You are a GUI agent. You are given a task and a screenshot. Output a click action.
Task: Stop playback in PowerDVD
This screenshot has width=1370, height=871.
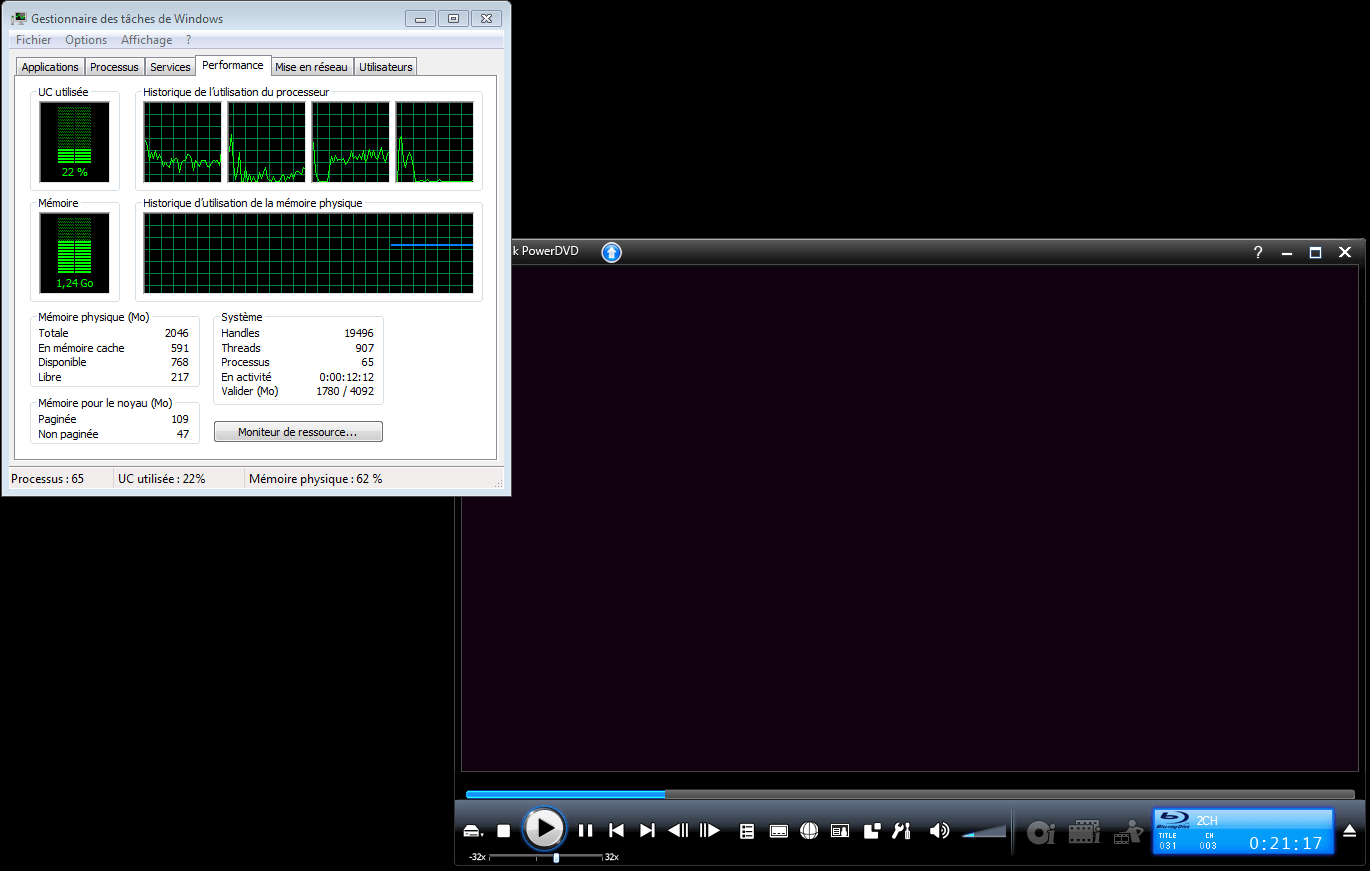tap(504, 831)
